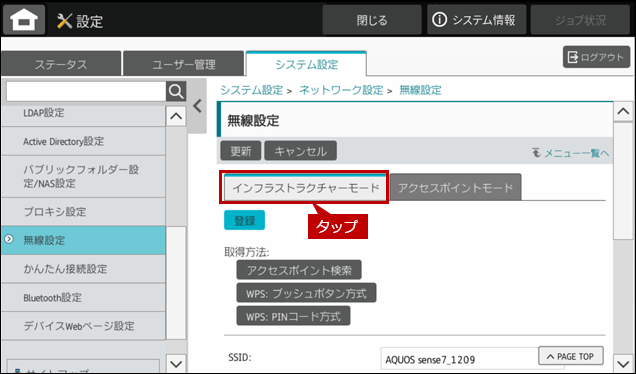
Task: Click the 無線設定 breadcrumb link
Action: click(420, 90)
